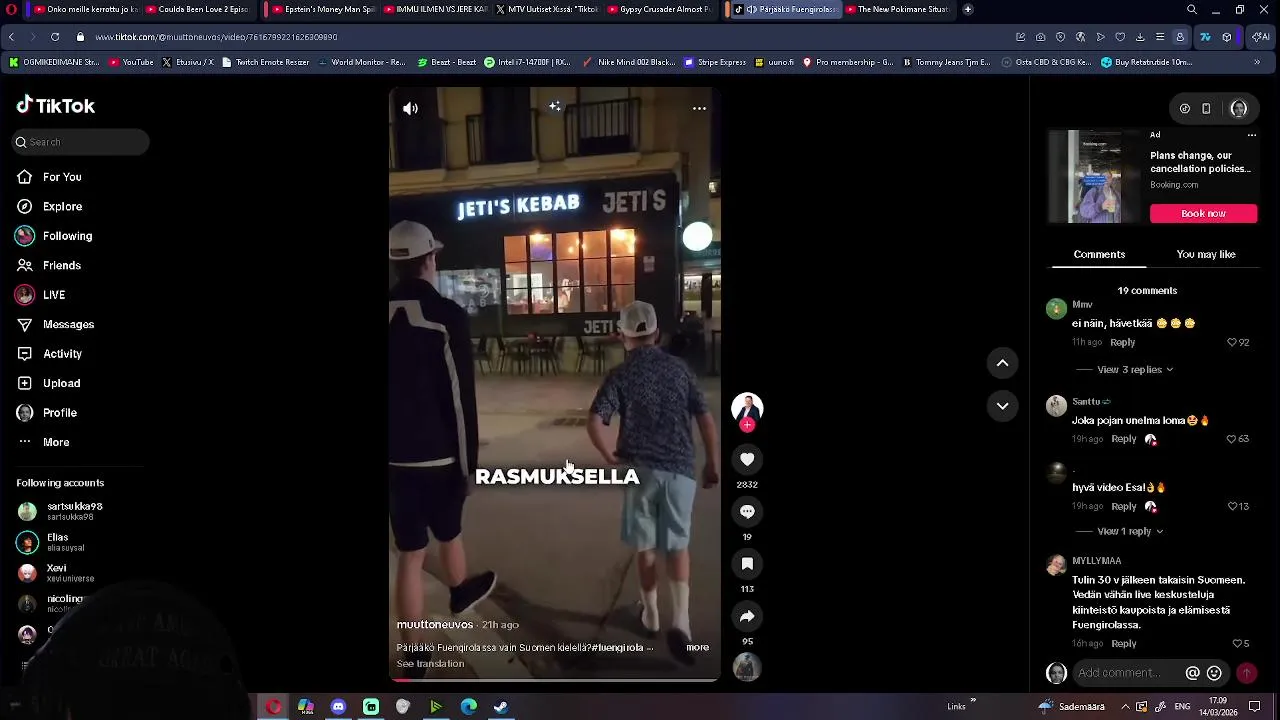The width and height of the screenshot is (1280, 720).
Task: Like Mmv's comment with 92 likes
Action: click(x=1232, y=342)
